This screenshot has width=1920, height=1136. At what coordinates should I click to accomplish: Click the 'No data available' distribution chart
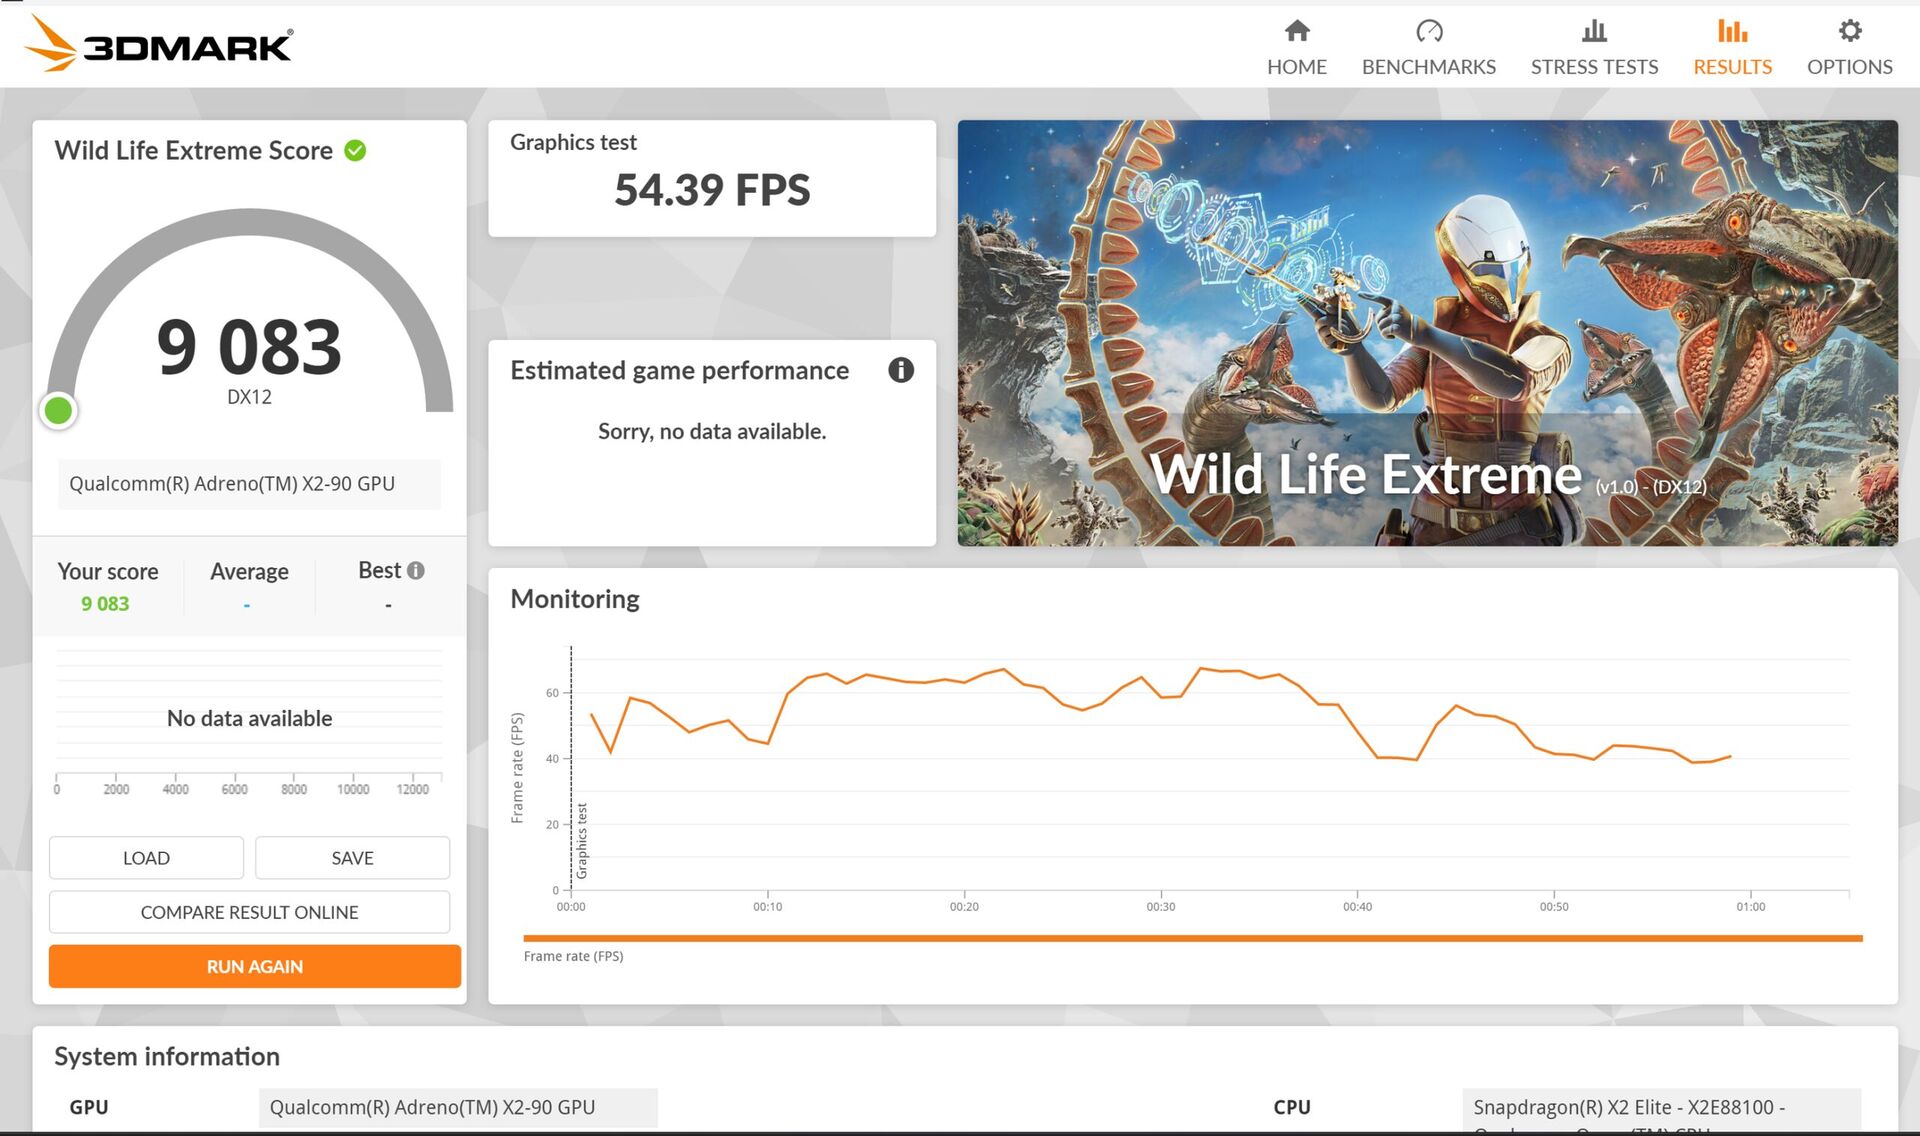click(249, 718)
